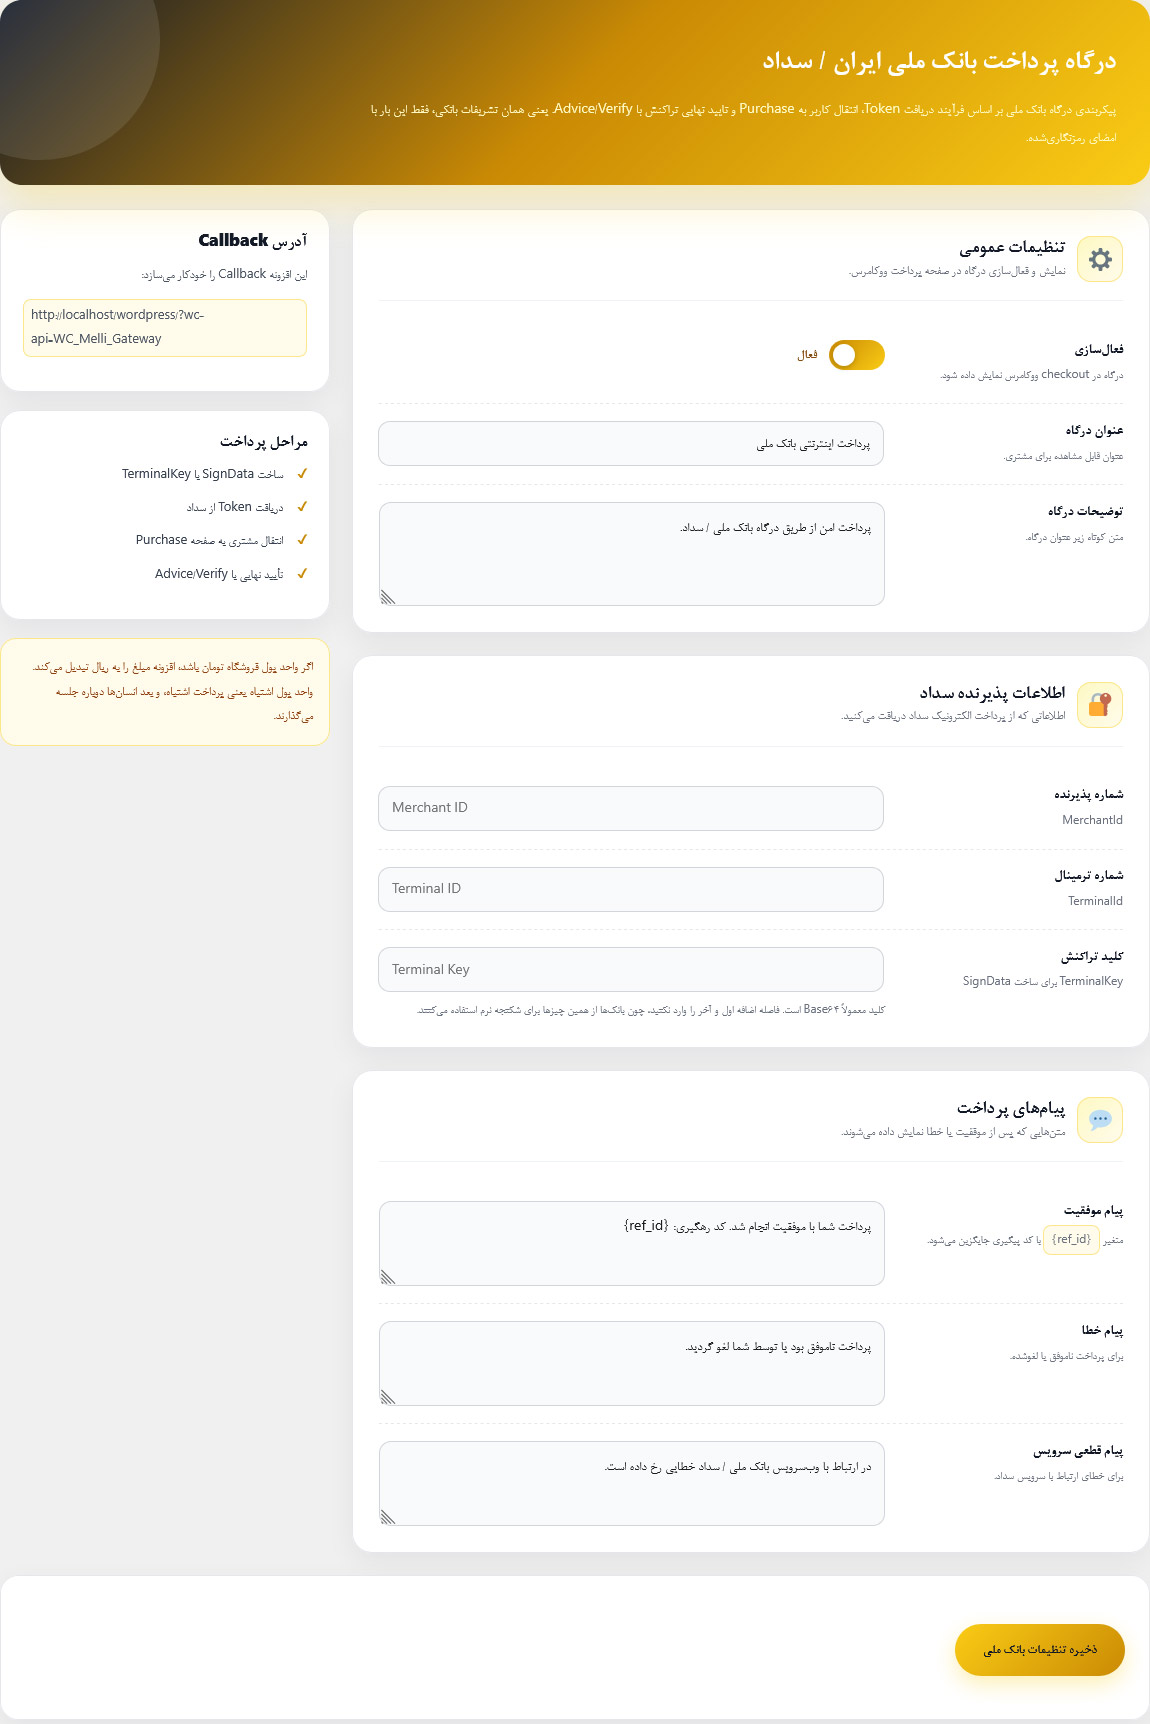Viewport: 1150px width, 1724px height.
Task: Click the checkmark next to ساخت SignData
Action: [x=302, y=474]
